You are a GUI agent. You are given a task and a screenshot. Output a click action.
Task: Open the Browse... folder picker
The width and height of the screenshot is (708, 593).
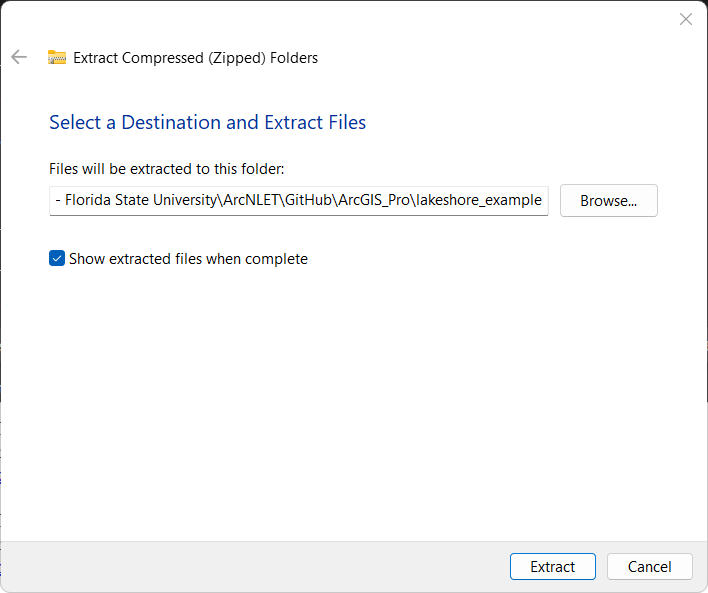tap(609, 201)
